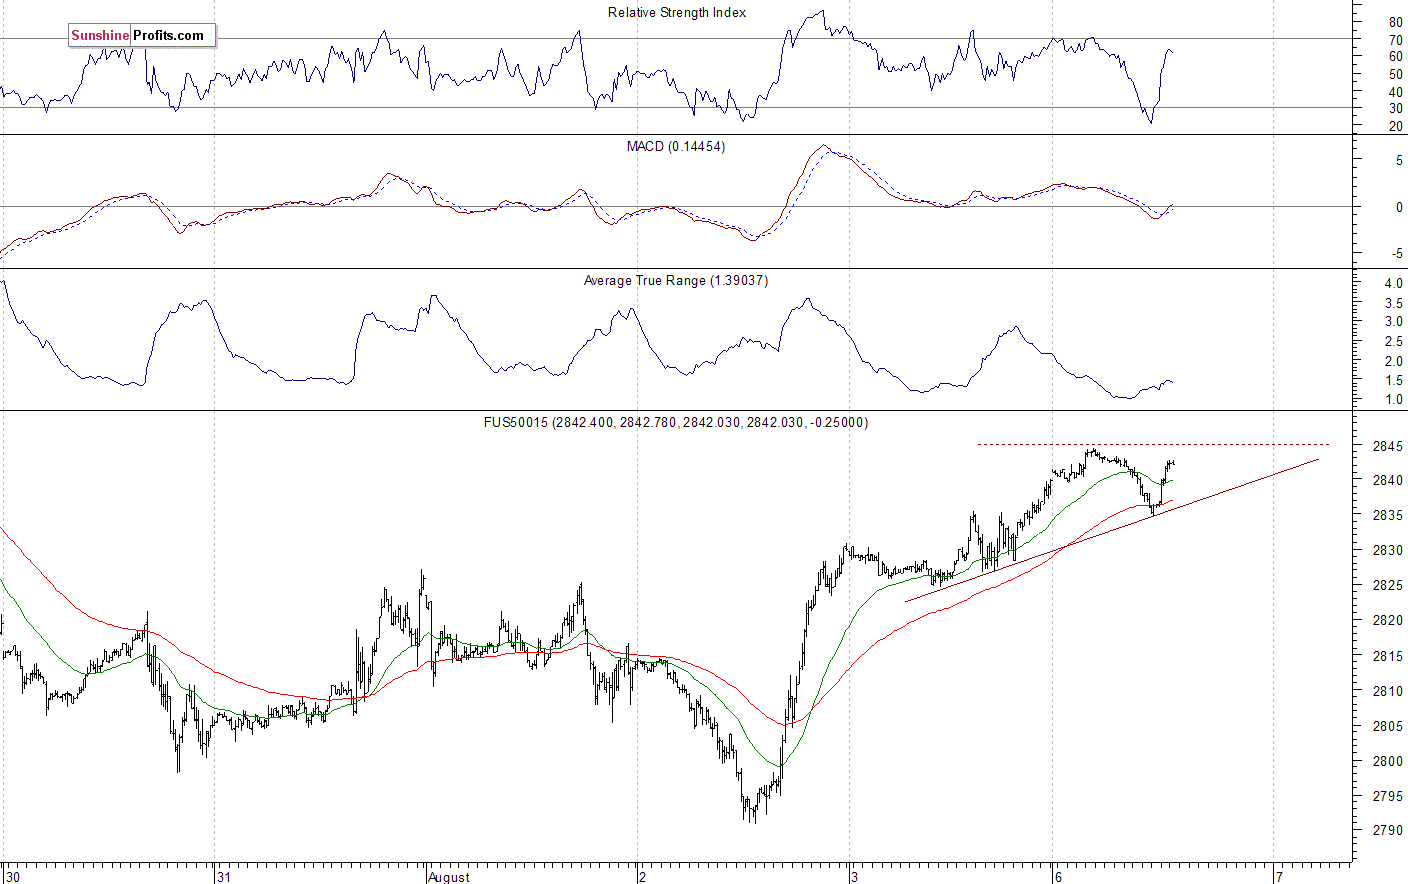Click the SunshineProfits.com logo
This screenshot has width=1408, height=884.
click(141, 36)
